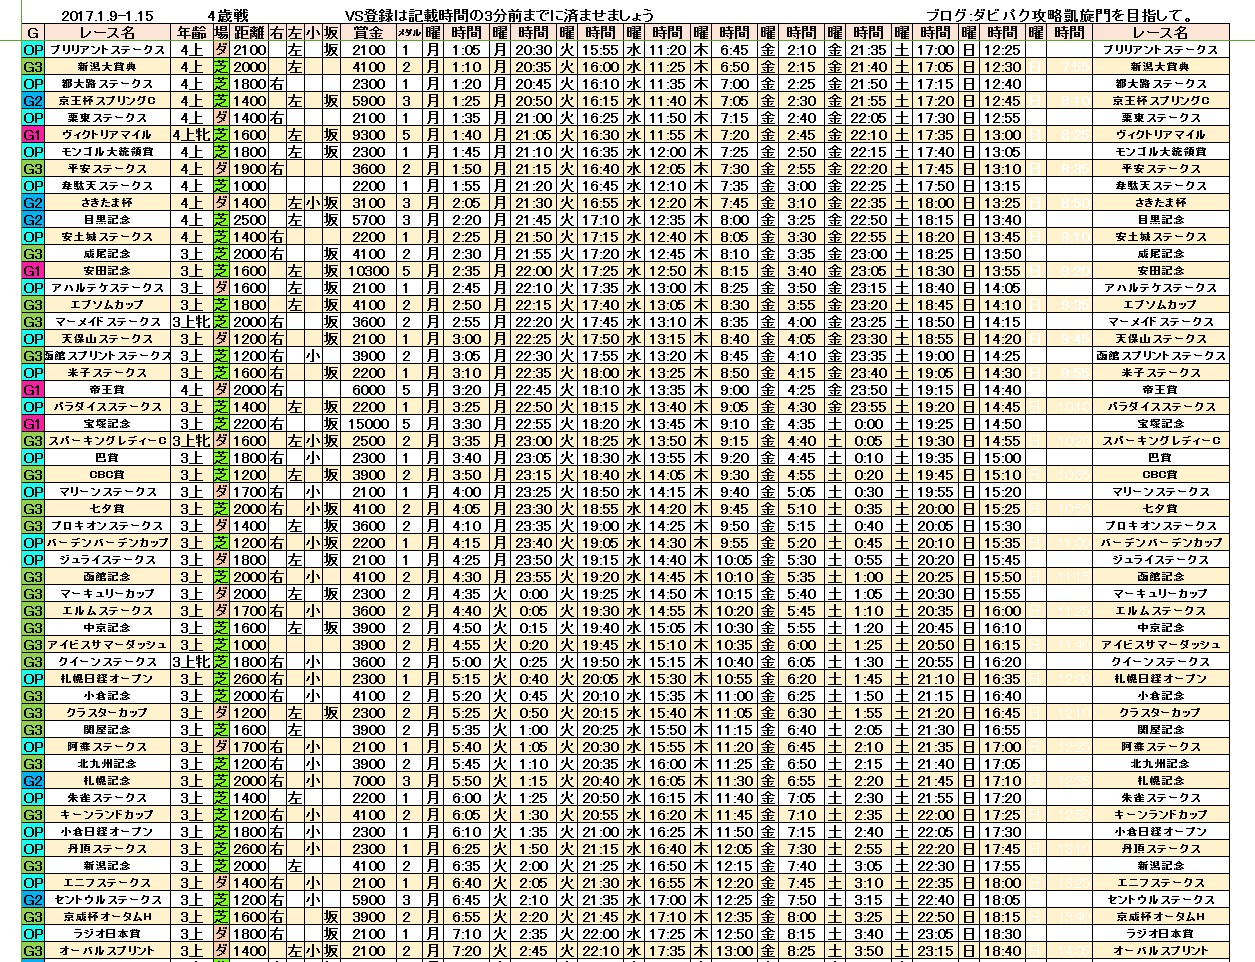The height and width of the screenshot is (962, 1255).
Task: Click the 3上牝 age cell of マーメイドステークス
Action: (x=191, y=322)
